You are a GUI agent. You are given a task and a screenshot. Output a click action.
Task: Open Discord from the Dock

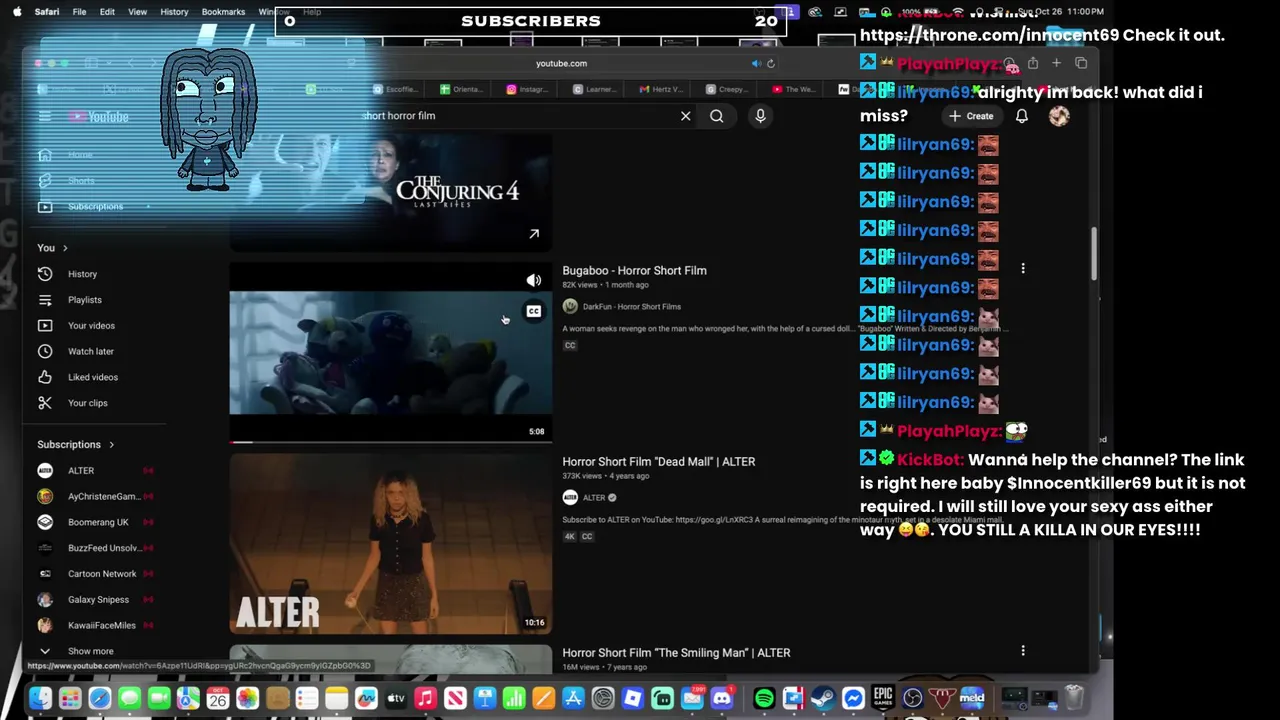(x=722, y=698)
